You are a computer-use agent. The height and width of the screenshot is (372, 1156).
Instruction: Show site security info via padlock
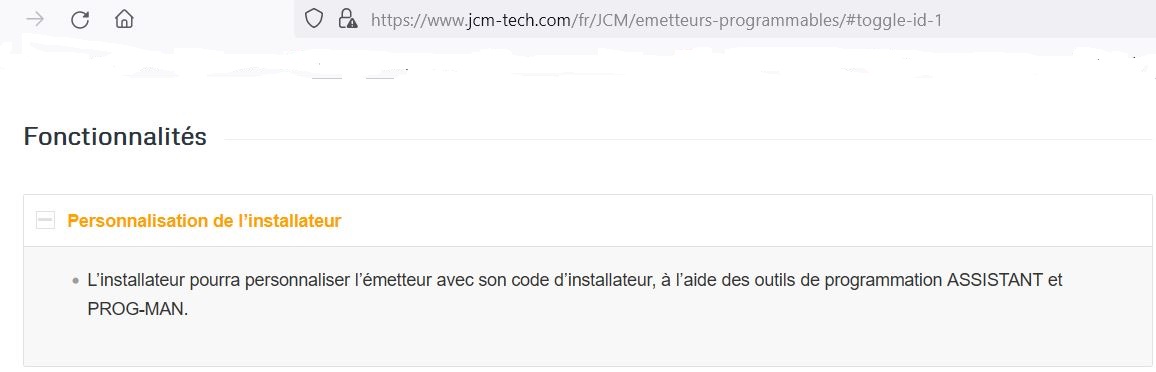point(347,19)
